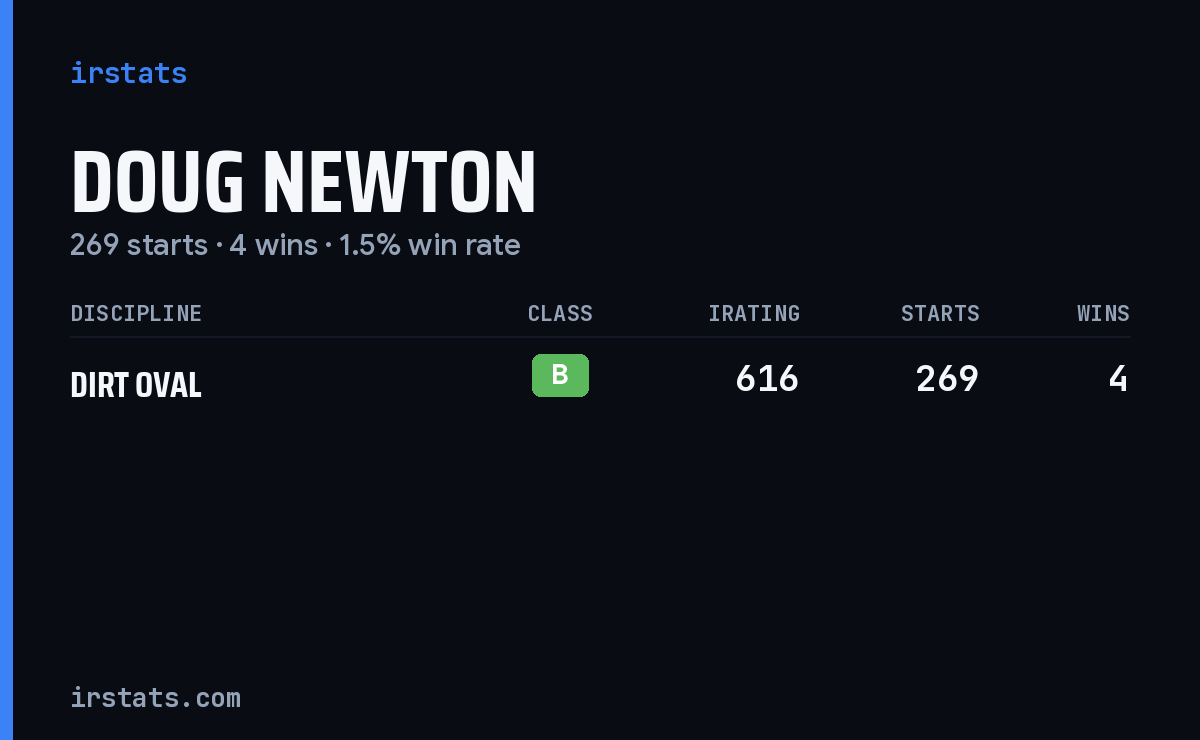Click the letter B inside class badge
1200x740 pixels.
(560, 375)
